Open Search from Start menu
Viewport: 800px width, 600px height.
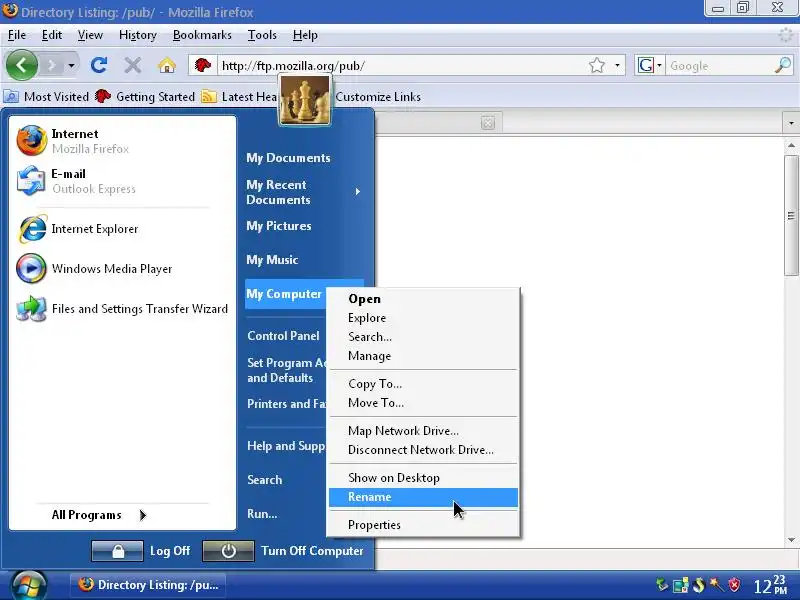coord(264,480)
